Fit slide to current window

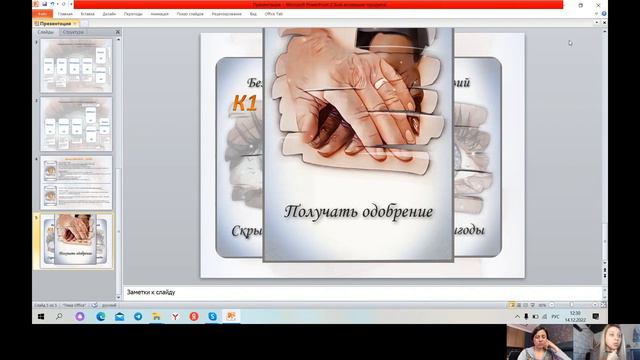pyautogui.click(x=603, y=305)
